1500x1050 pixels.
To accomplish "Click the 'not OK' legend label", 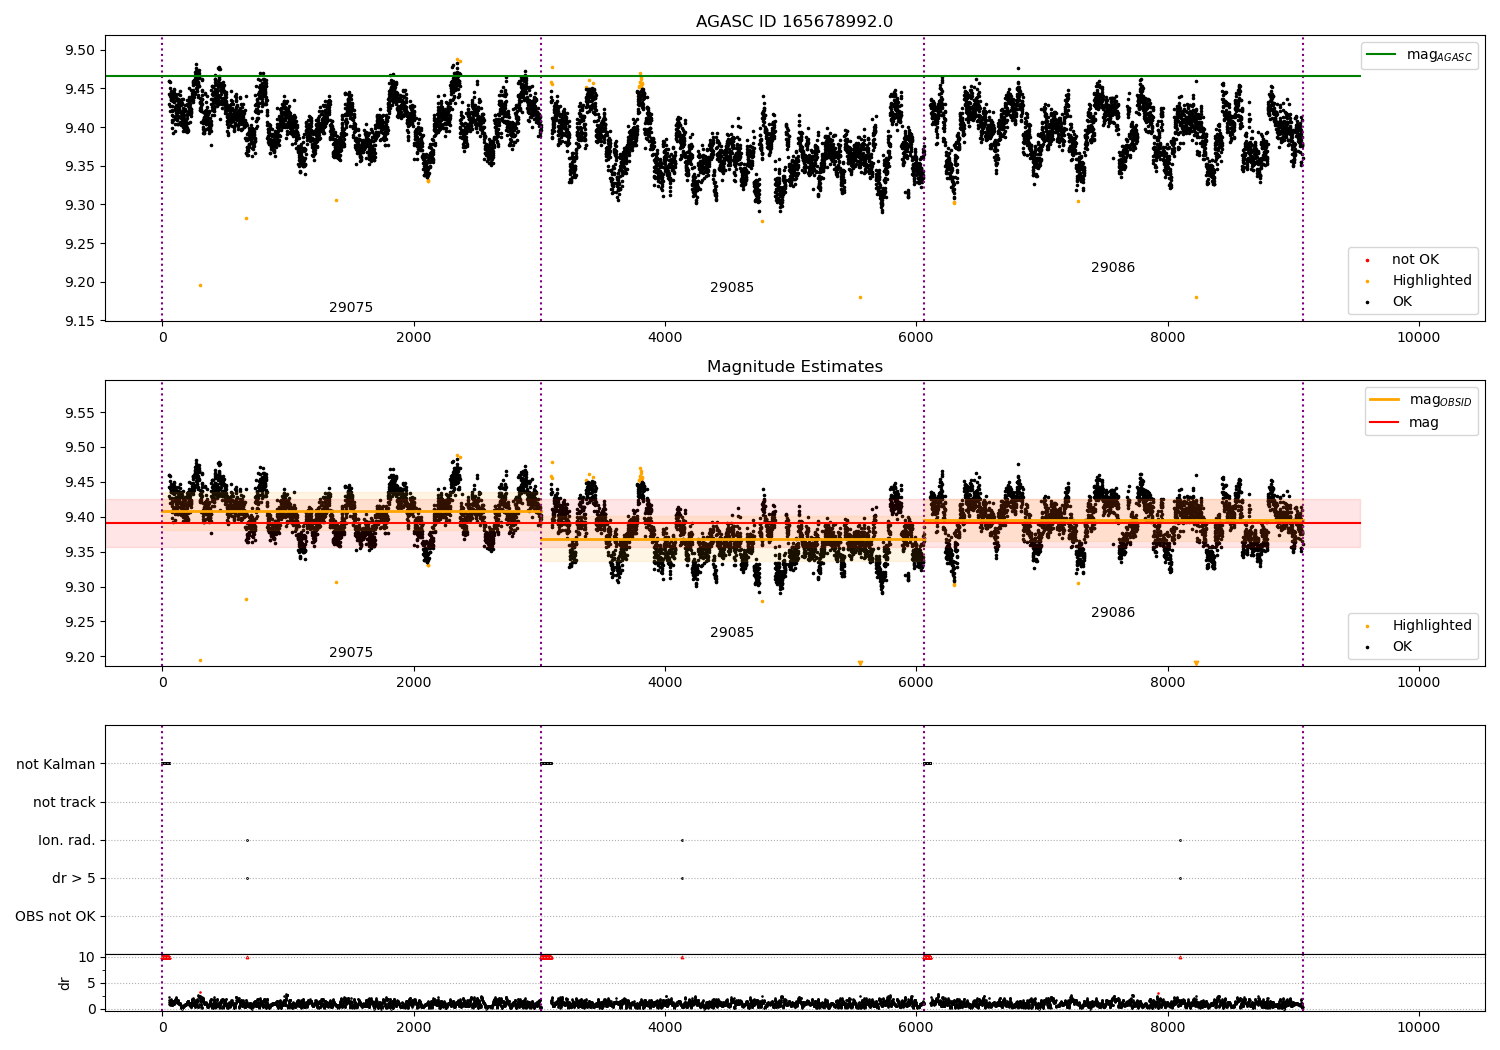I will coord(1415,260).
